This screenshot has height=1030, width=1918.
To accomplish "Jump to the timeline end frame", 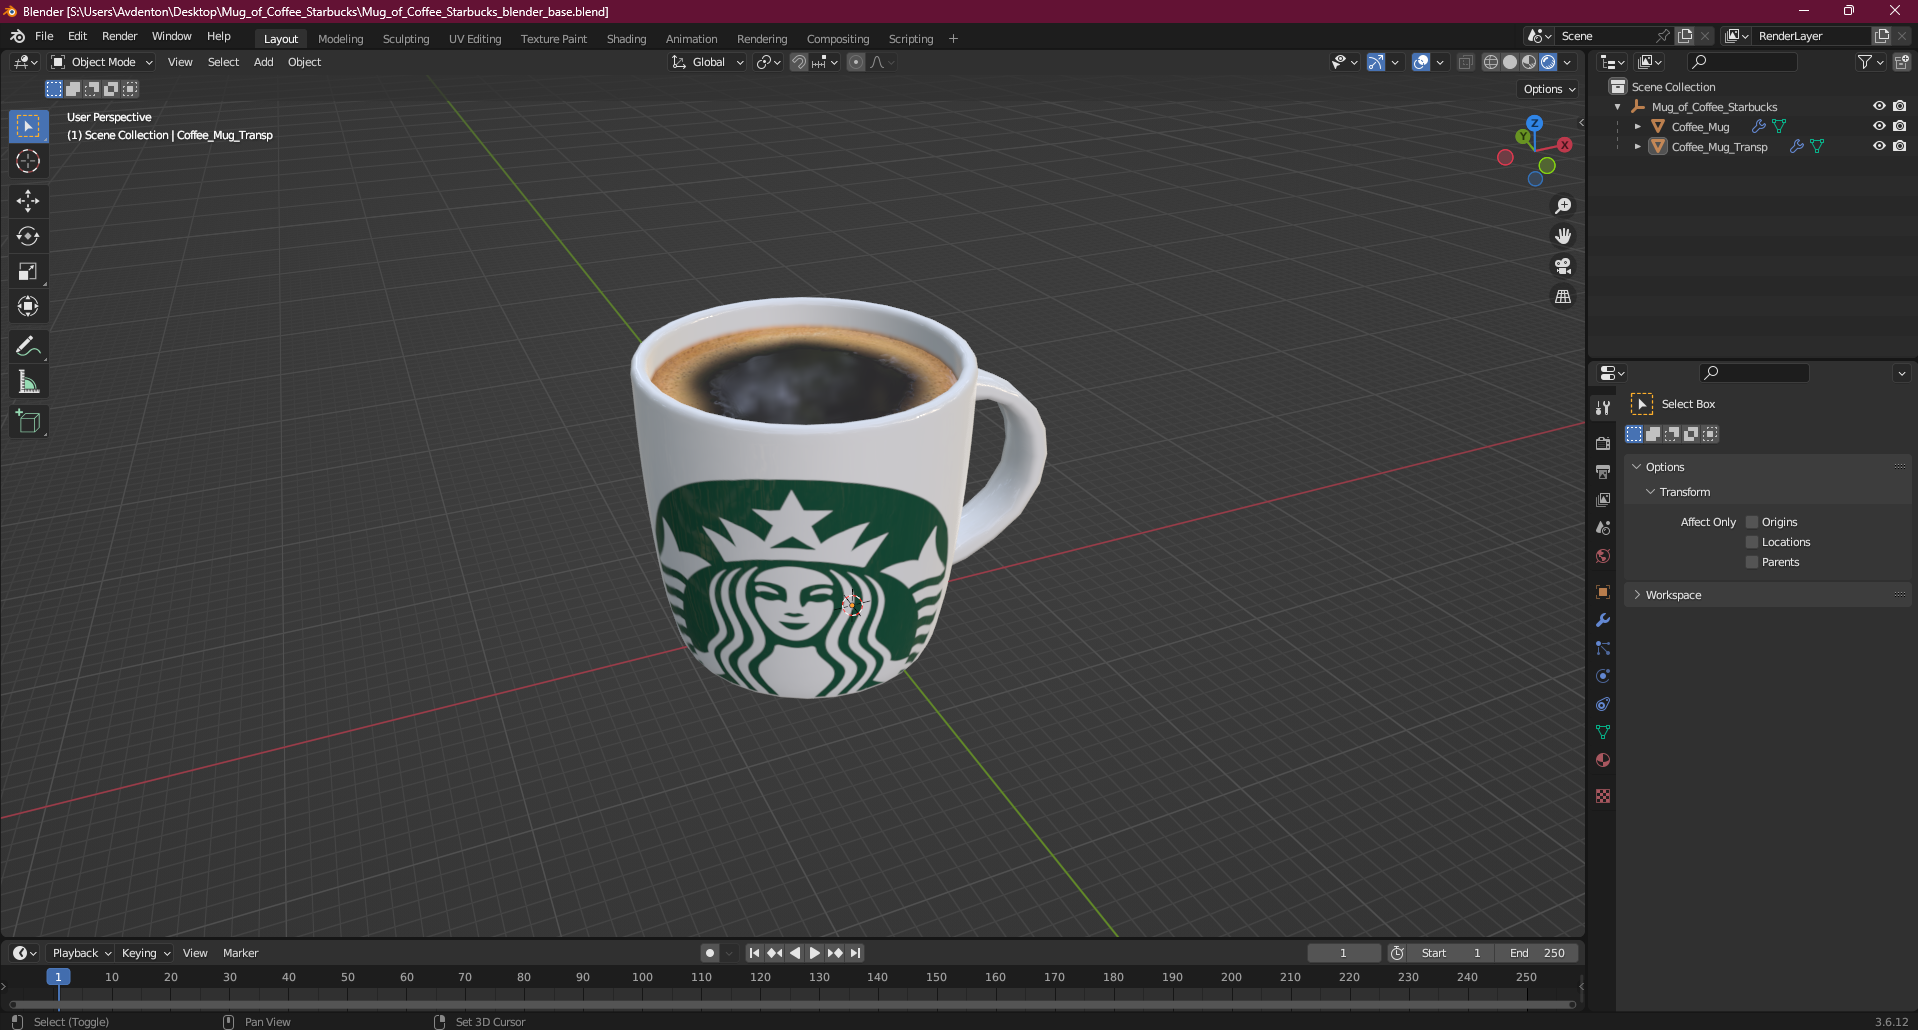I will coord(856,953).
